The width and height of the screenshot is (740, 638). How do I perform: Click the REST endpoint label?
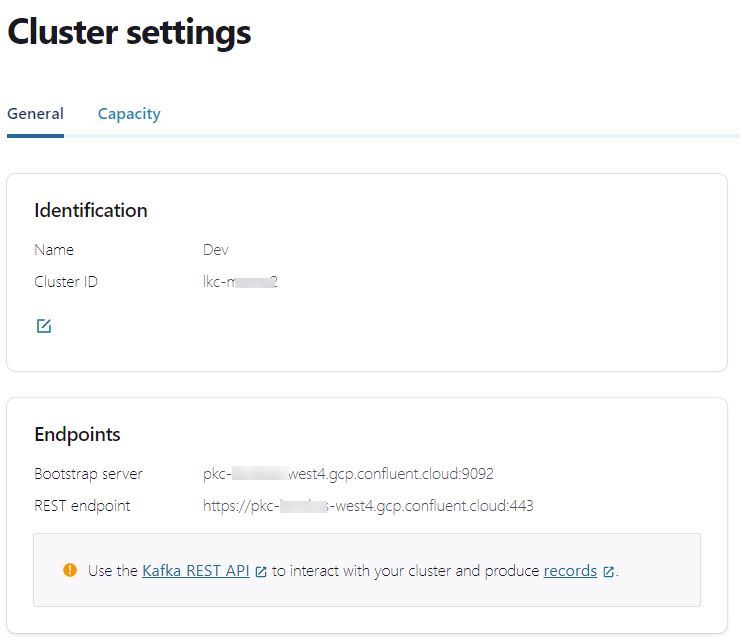82,506
